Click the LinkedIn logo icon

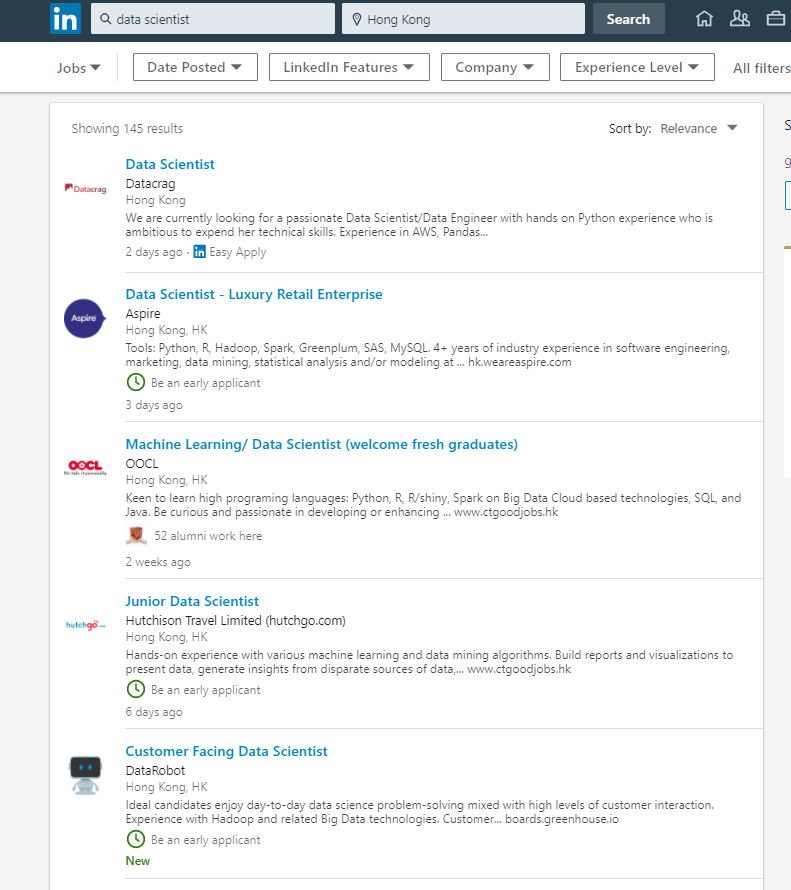pyautogui.click(x=65, y=19)
